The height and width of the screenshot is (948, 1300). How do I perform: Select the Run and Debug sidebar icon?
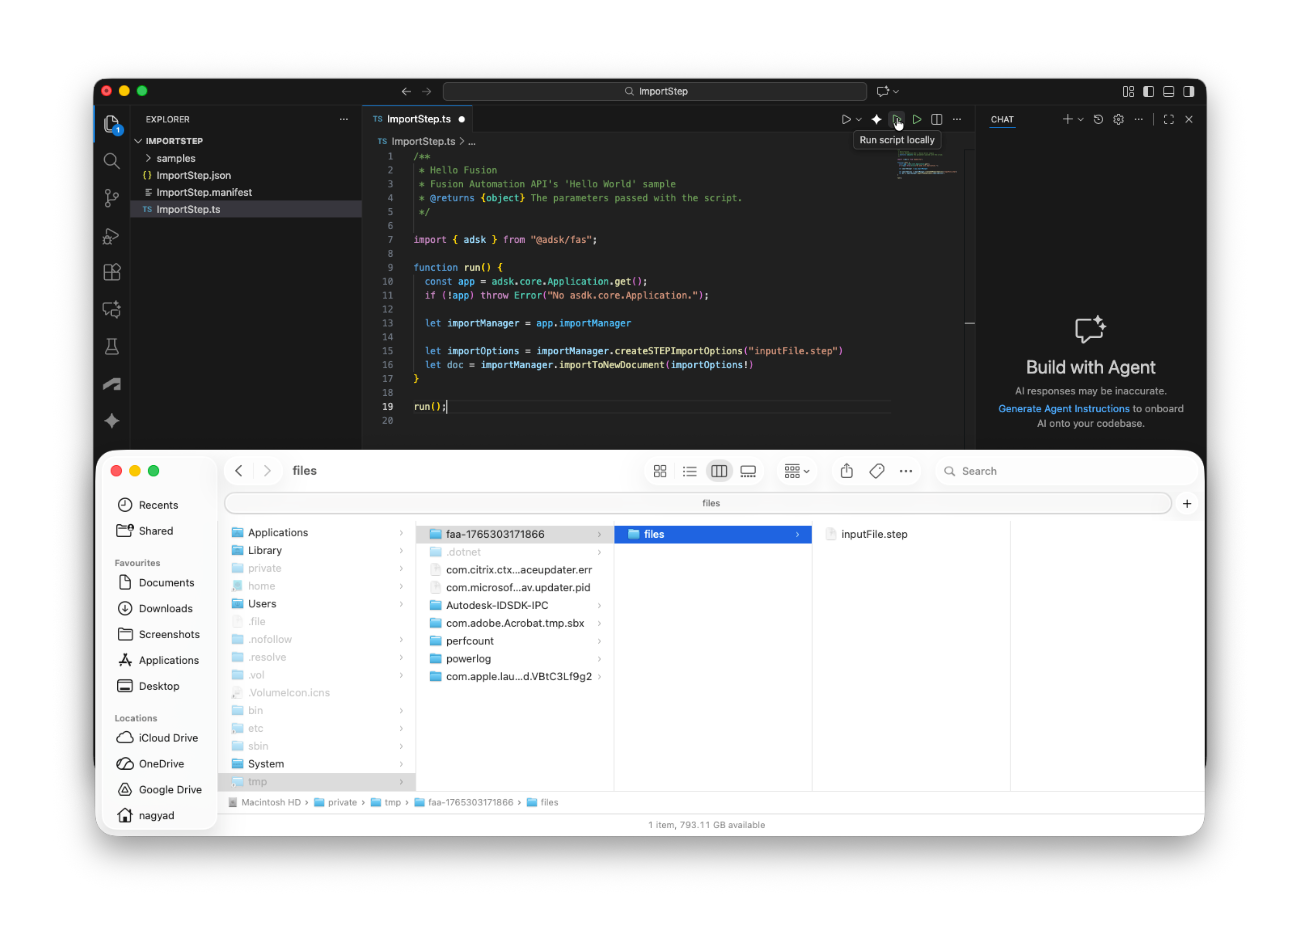pyautogui.click(x=111, y=236)
